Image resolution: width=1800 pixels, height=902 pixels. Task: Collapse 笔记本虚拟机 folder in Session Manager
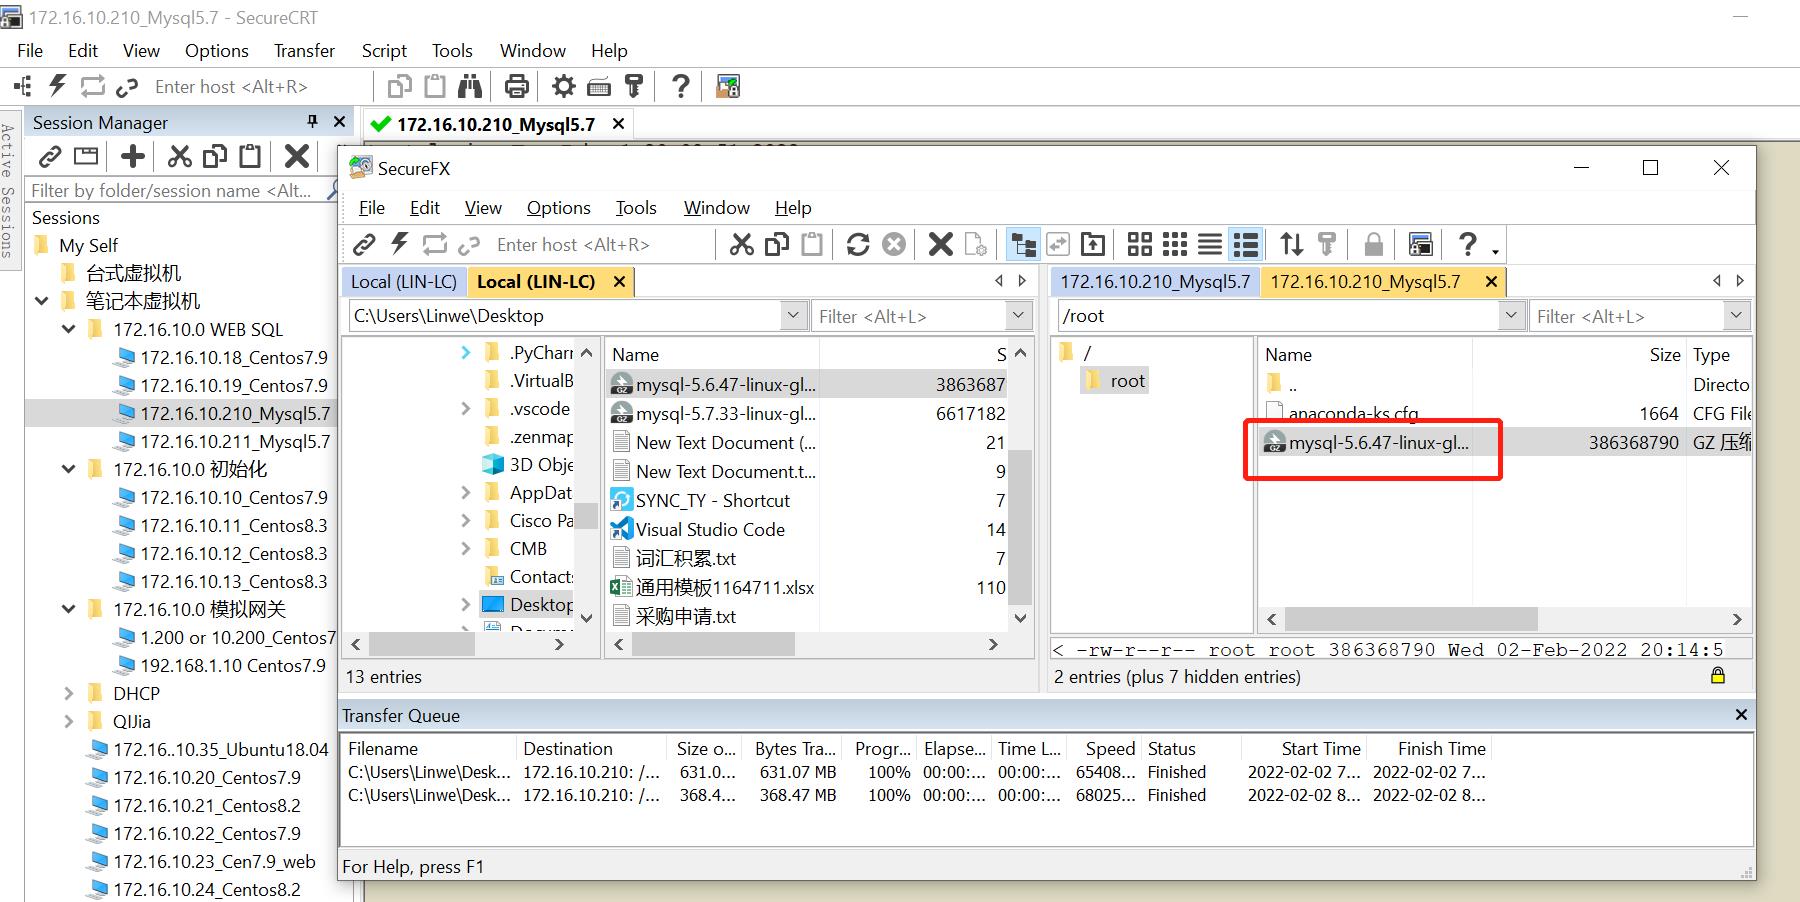click(x=42, y=301)
